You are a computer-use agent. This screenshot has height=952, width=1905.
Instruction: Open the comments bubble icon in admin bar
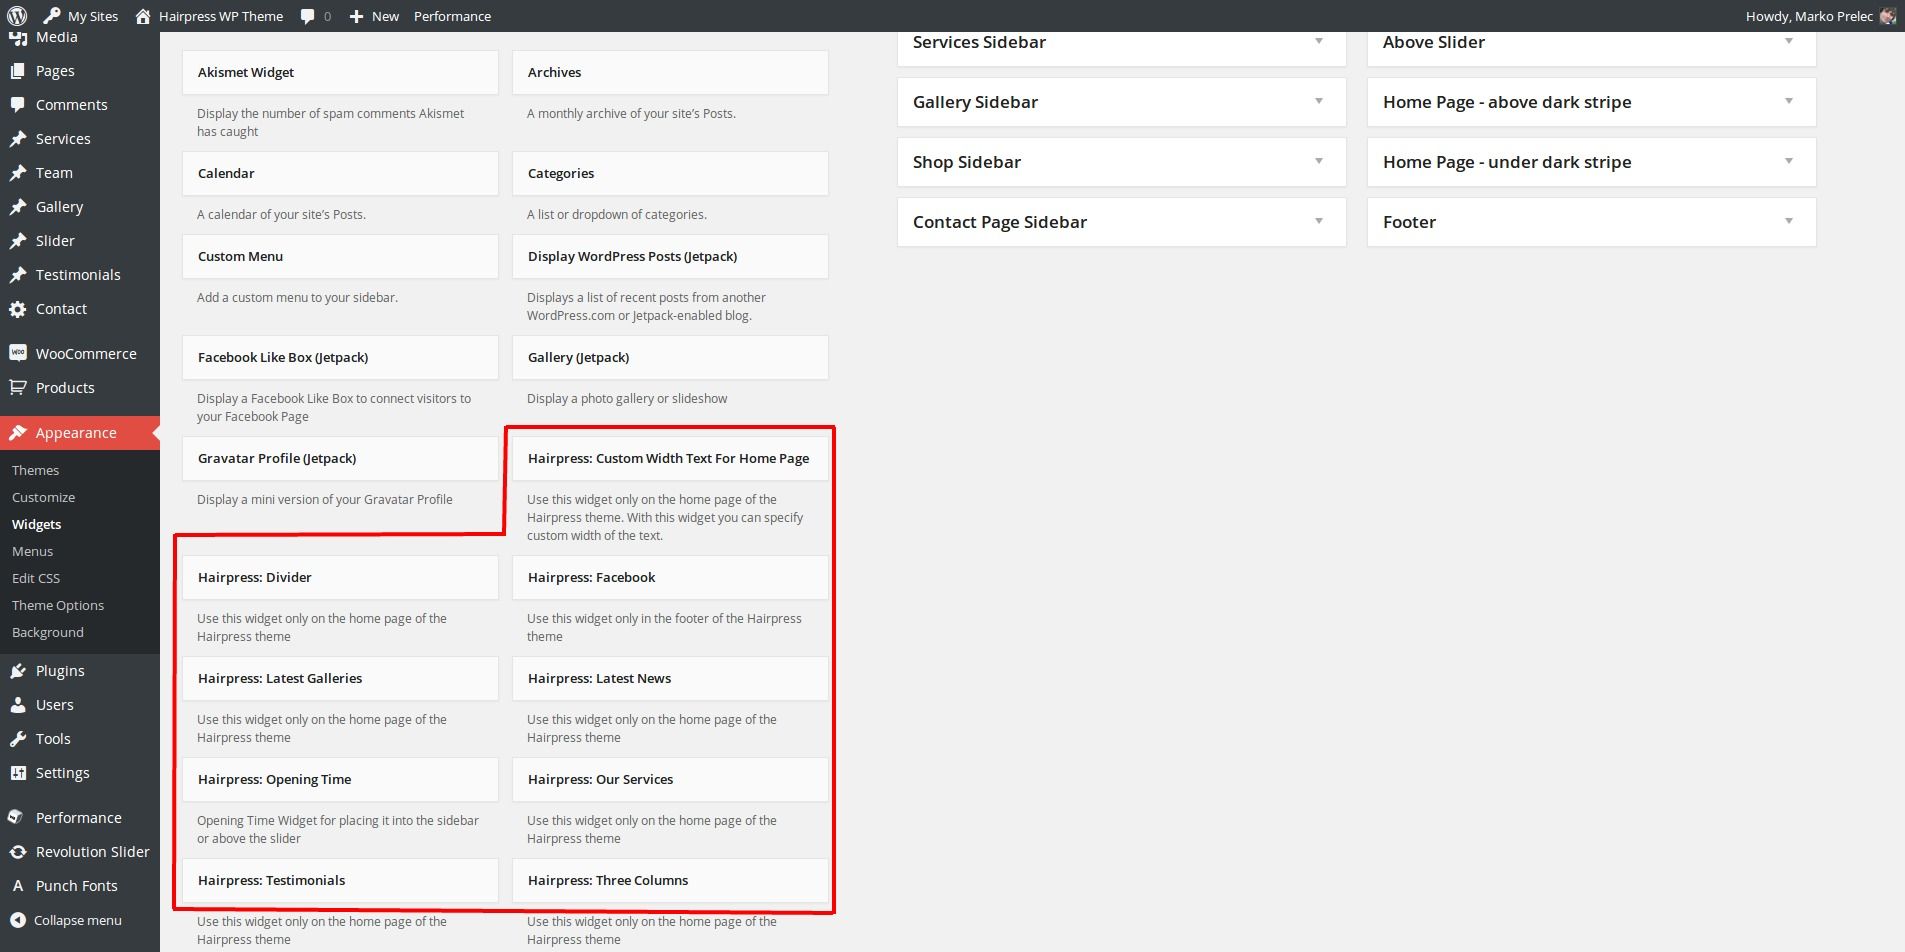(x=308, y=16)
